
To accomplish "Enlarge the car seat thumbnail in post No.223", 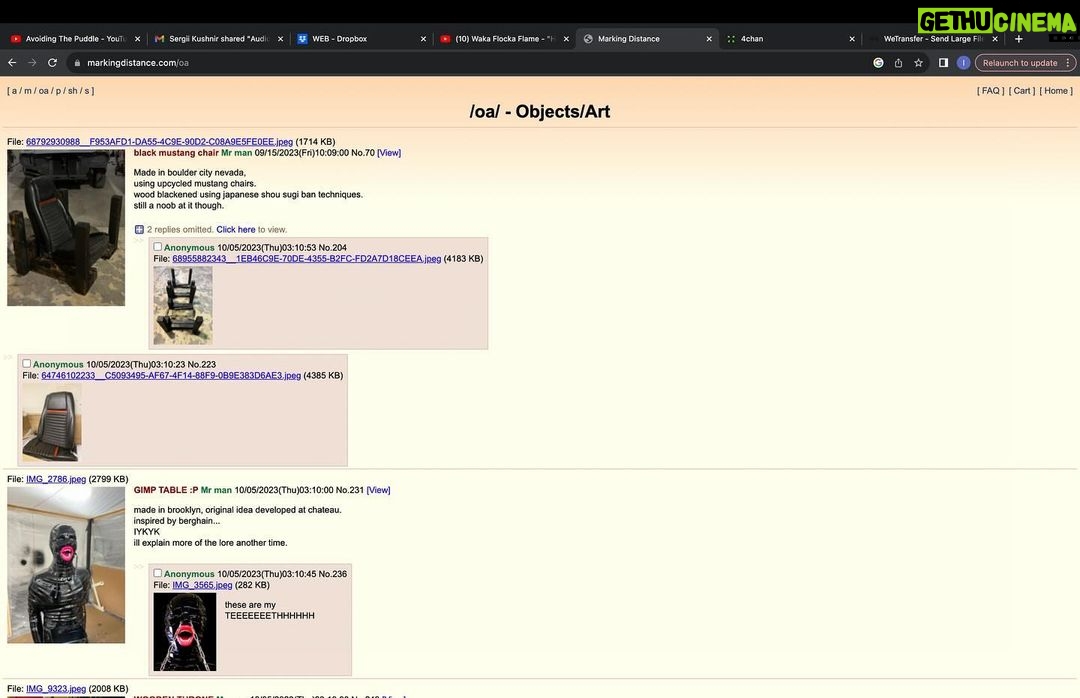I will (52, 422).
